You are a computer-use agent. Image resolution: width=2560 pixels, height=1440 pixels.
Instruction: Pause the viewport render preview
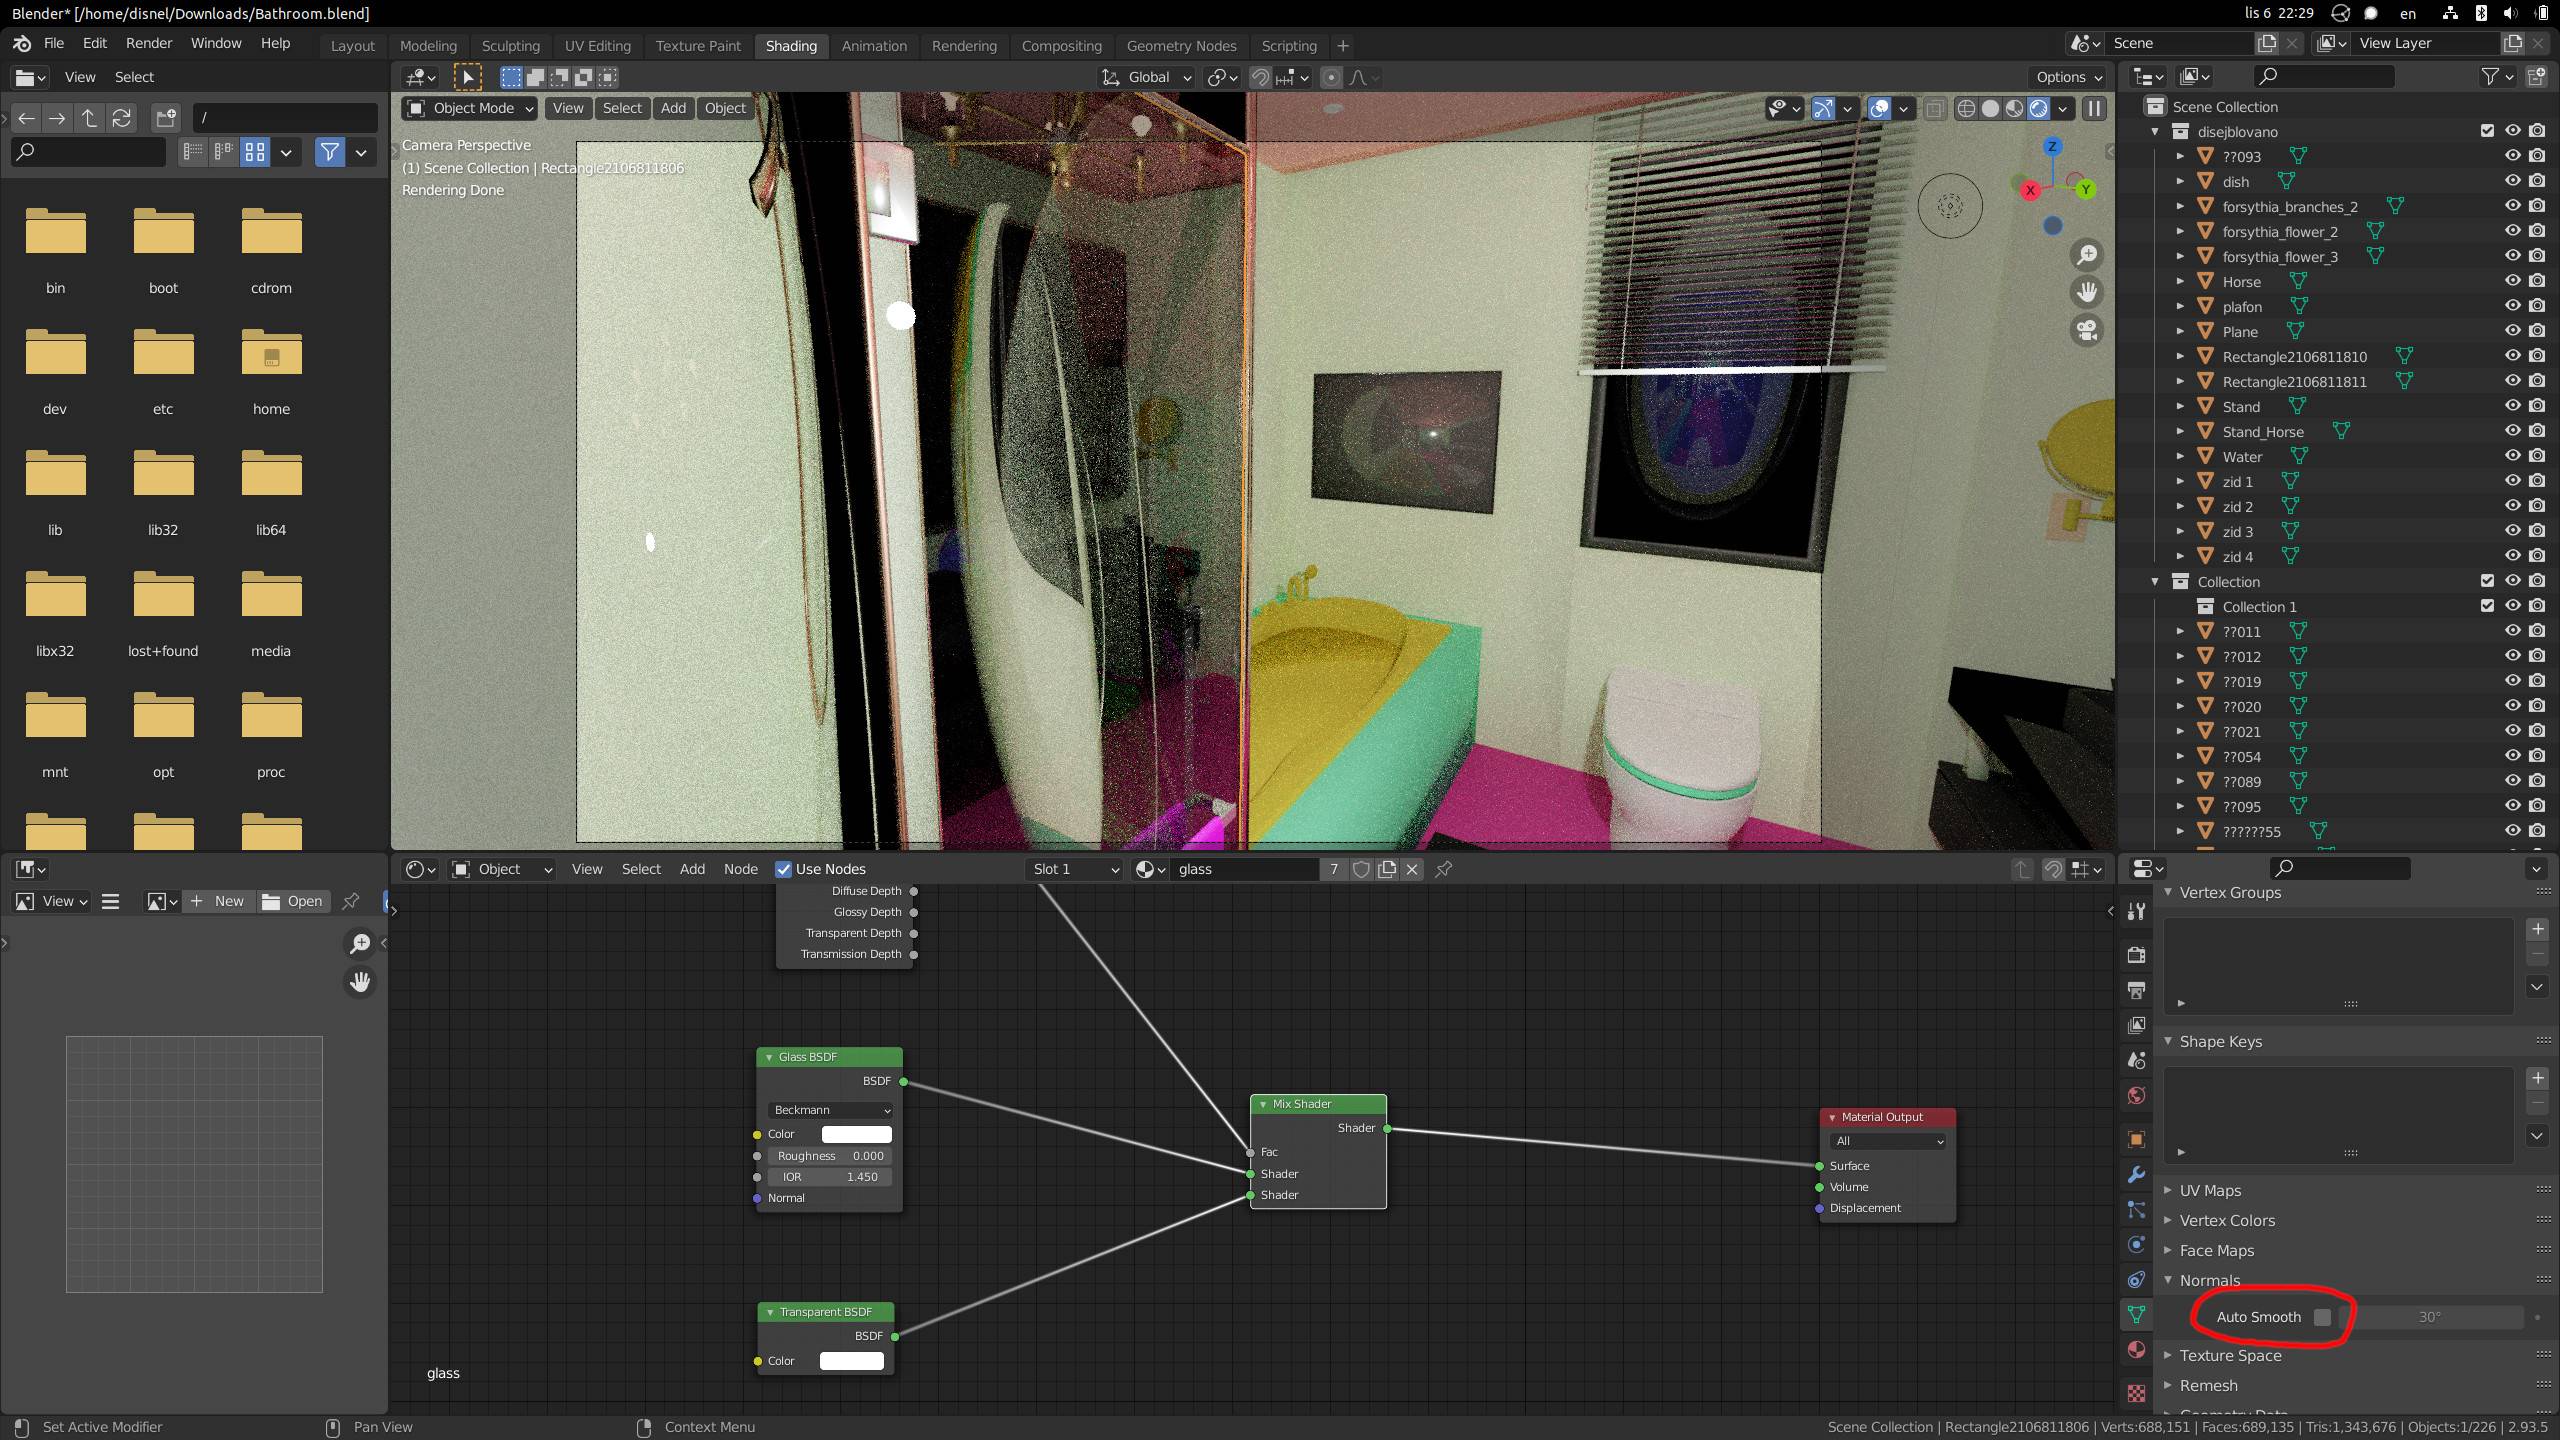[2094, 108]
